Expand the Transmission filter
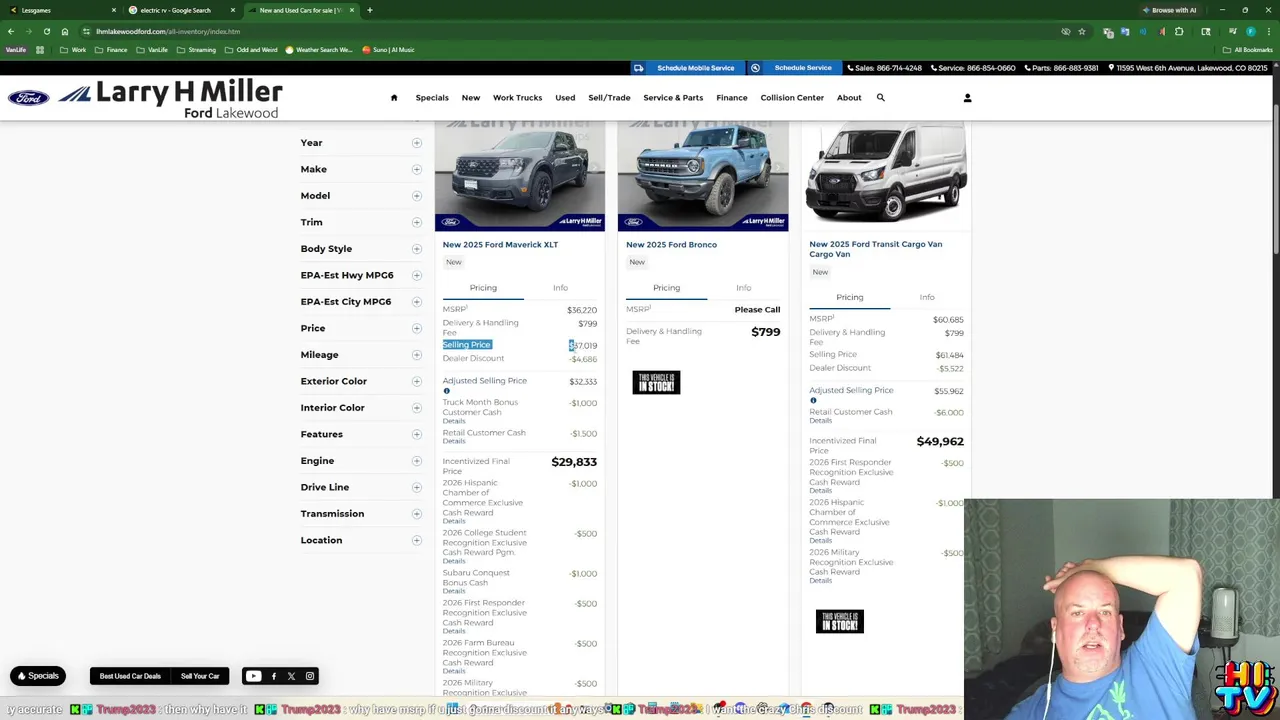1280x720 pixels. [x=361, y=514]
